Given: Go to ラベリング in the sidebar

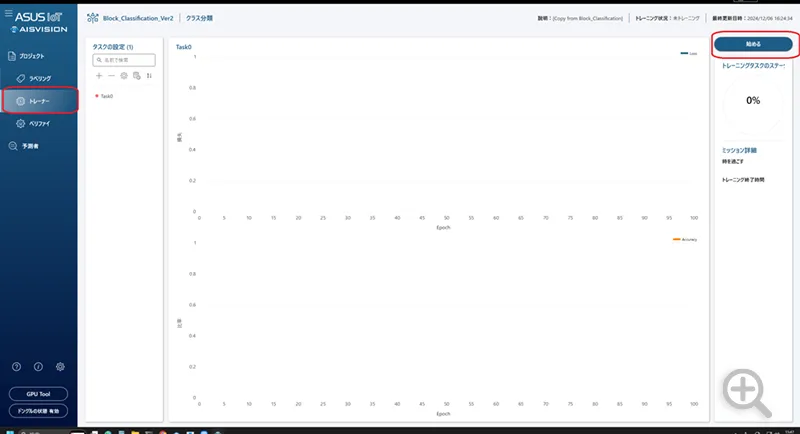Looking at the screenshot, I should tap(33, 79).
